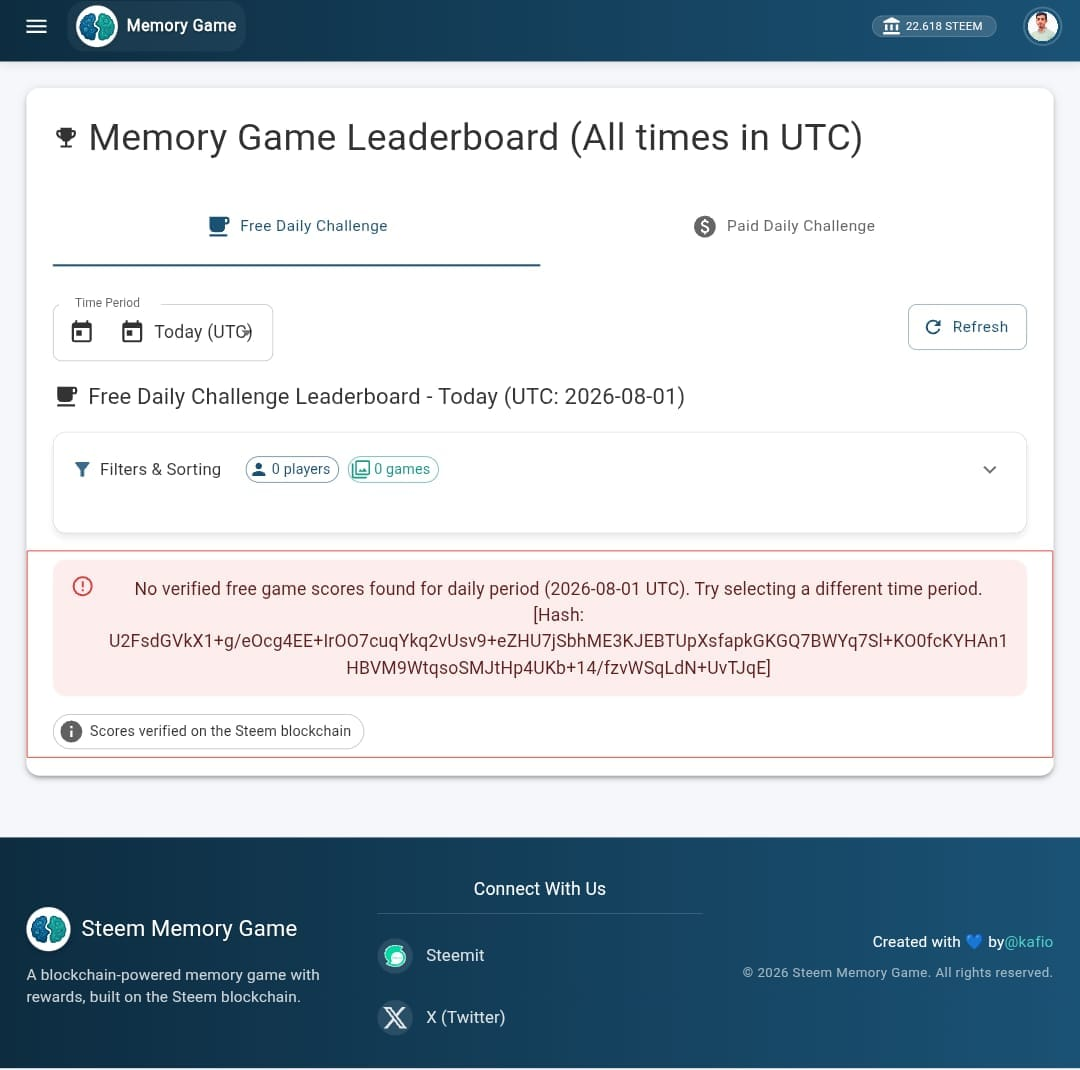Click the X logo icon in footer
Image resolution: width=1080 pixels, height=1070 pixels.
395,1017
